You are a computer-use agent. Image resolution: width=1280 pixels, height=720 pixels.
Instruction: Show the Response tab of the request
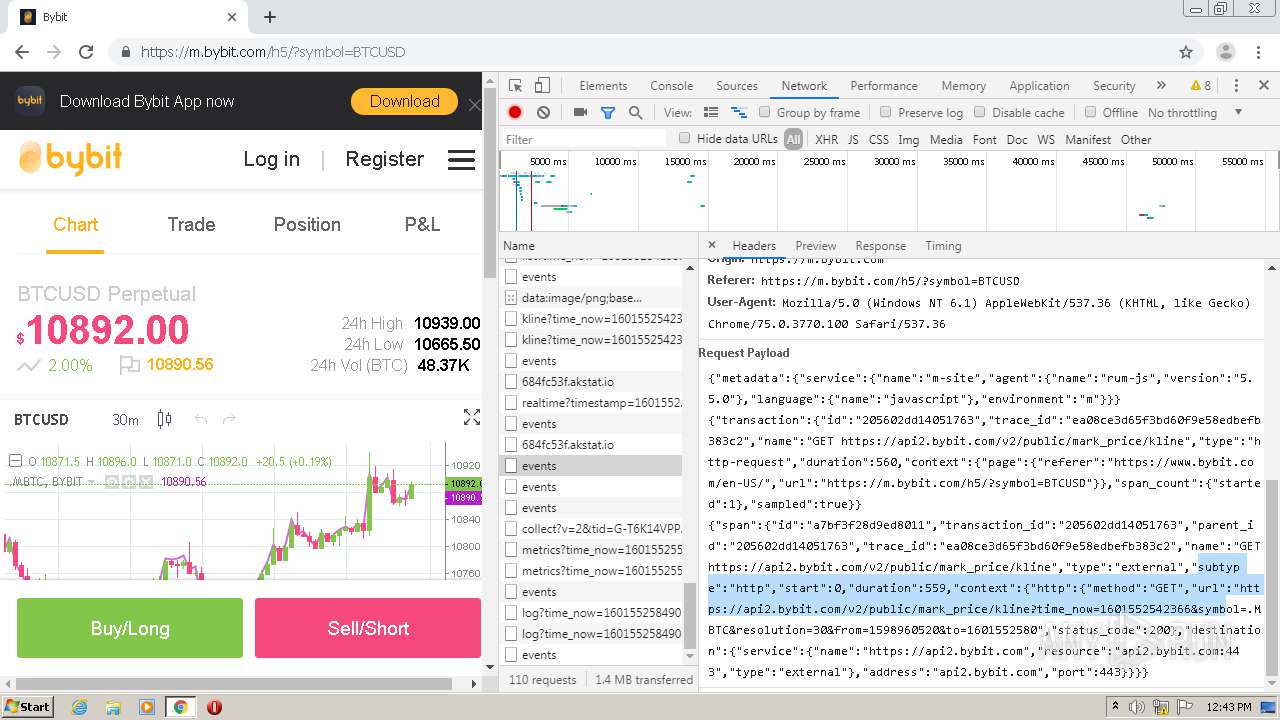pyautogui.click(x=881, y=246)
